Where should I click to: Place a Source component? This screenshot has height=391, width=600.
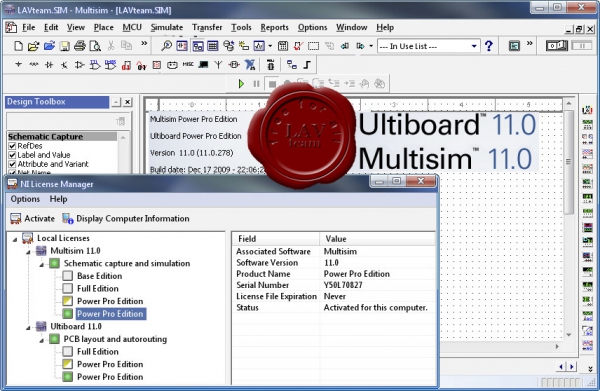click(18, 65)
